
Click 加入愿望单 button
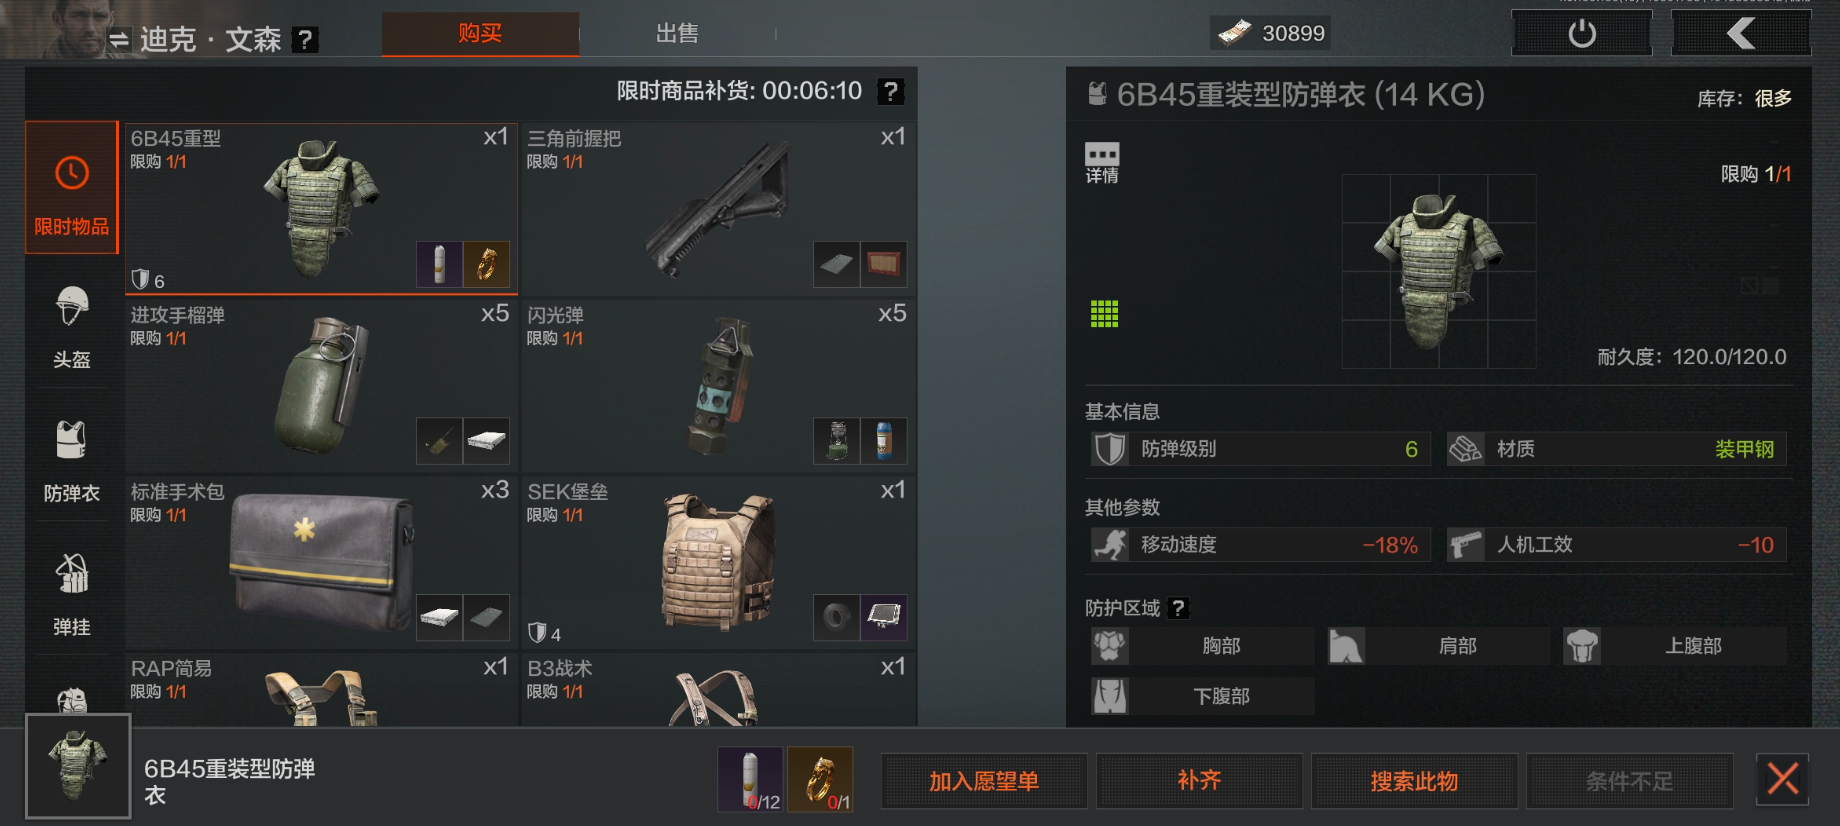point(984,781)
